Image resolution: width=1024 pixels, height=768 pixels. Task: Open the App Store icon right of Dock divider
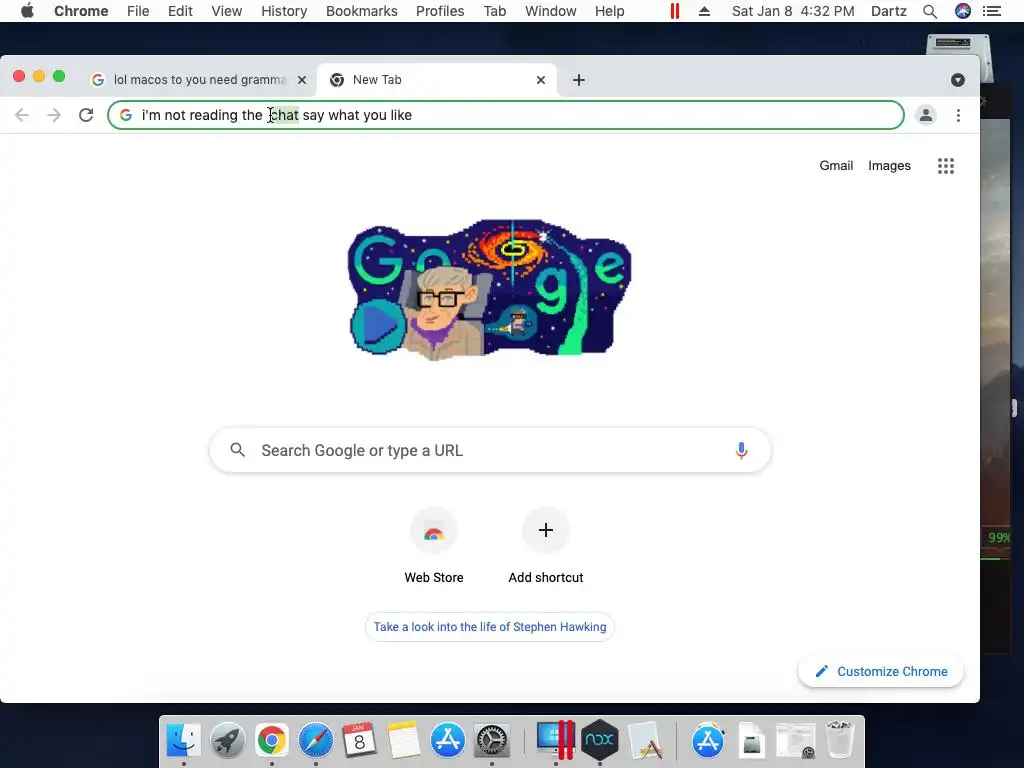tap(708, 741)
